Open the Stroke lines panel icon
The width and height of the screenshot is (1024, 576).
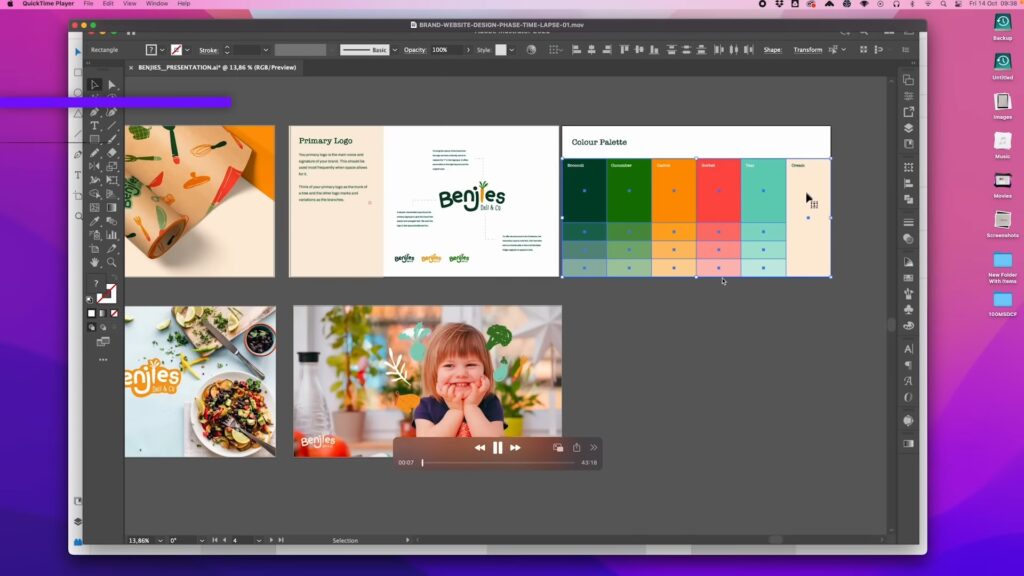[x=908, y=222]
